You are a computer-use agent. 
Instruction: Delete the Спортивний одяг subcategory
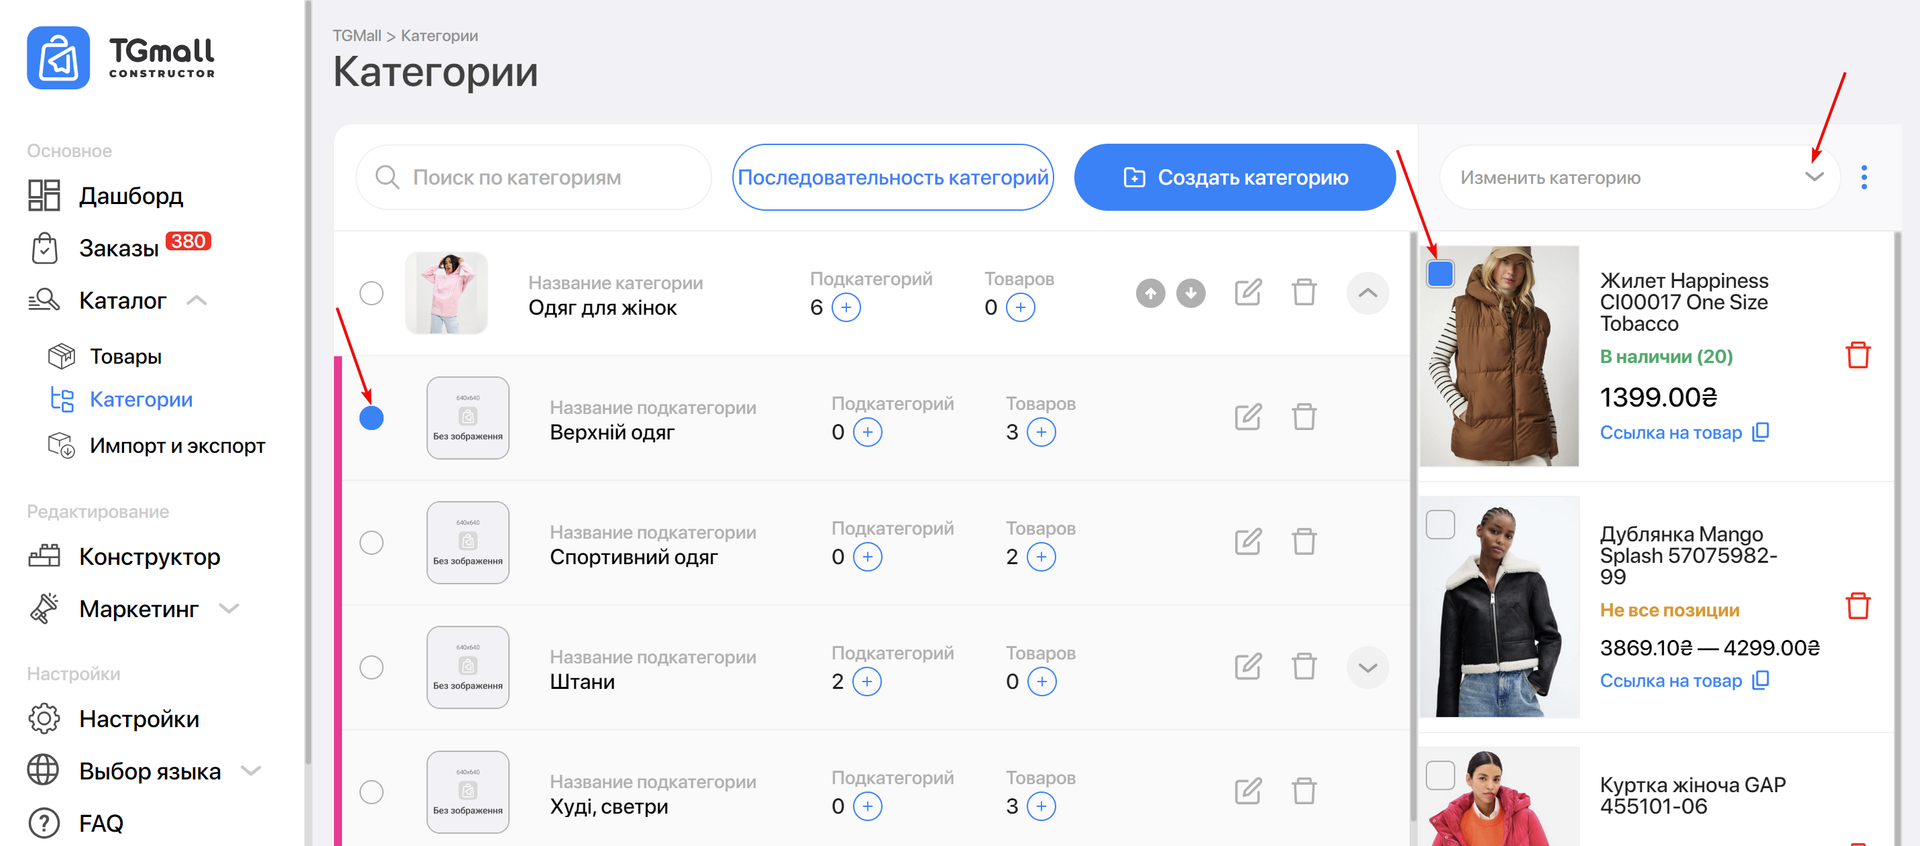[1304, 542]
